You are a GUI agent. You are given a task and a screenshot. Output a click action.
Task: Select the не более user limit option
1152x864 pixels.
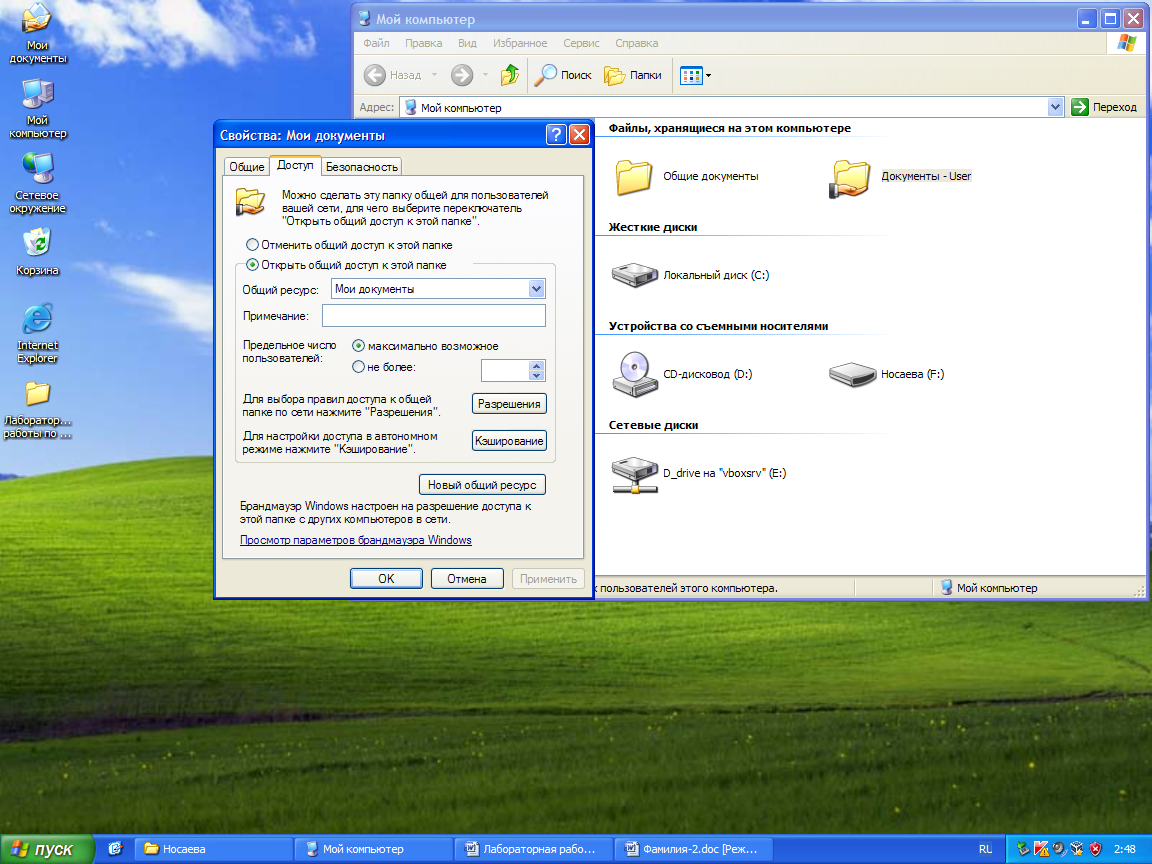click(384, 367)
